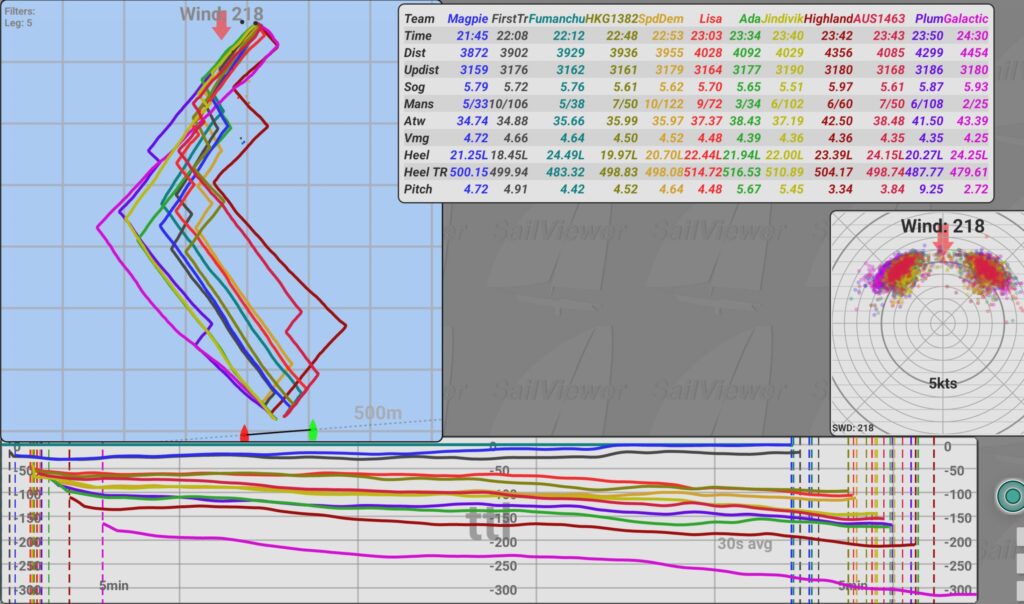
Task: Select the Plum team column header
Action: [x=929, y=19]
